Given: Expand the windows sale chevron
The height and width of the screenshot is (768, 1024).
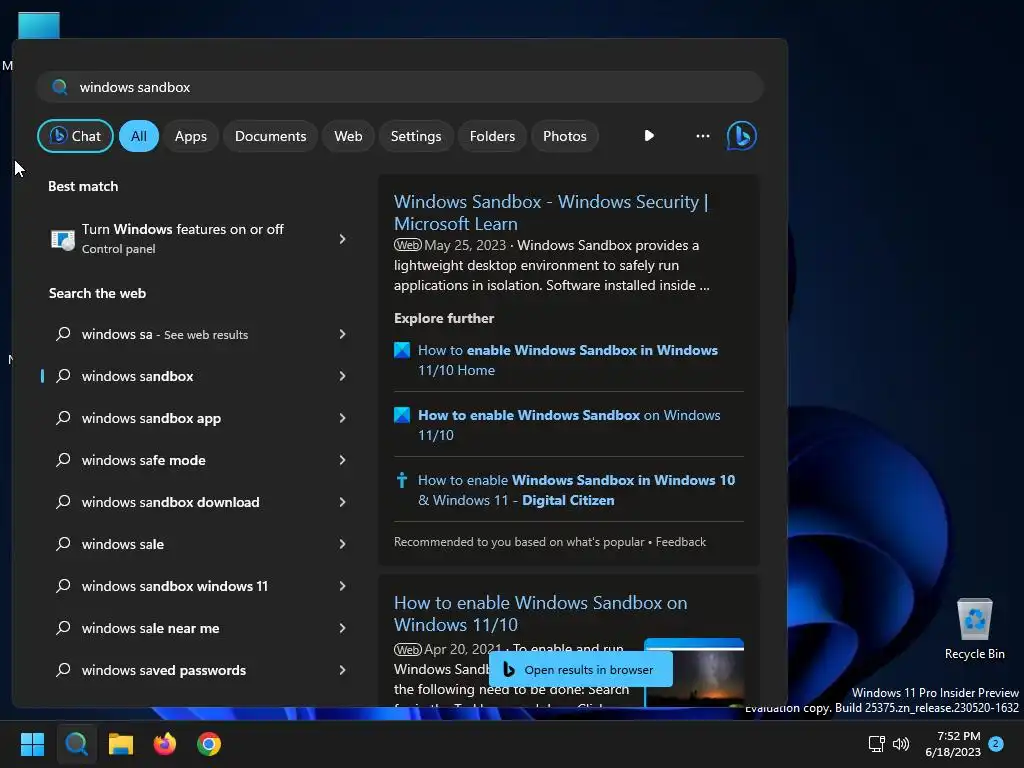Looking at the screenshot, I should coord(342,544).
